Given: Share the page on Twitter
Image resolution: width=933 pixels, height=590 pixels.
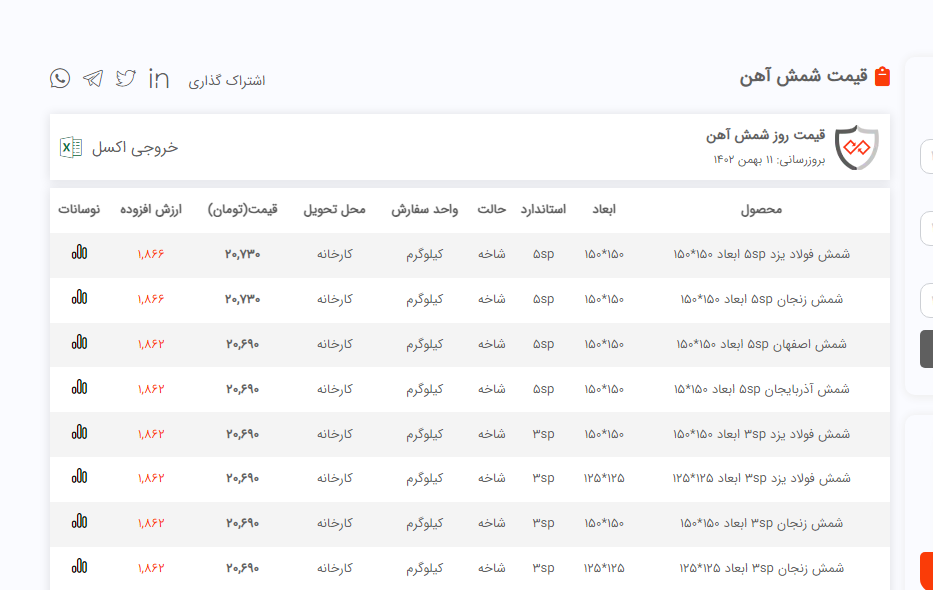Looking at the screenshot, I should [125, 78].
